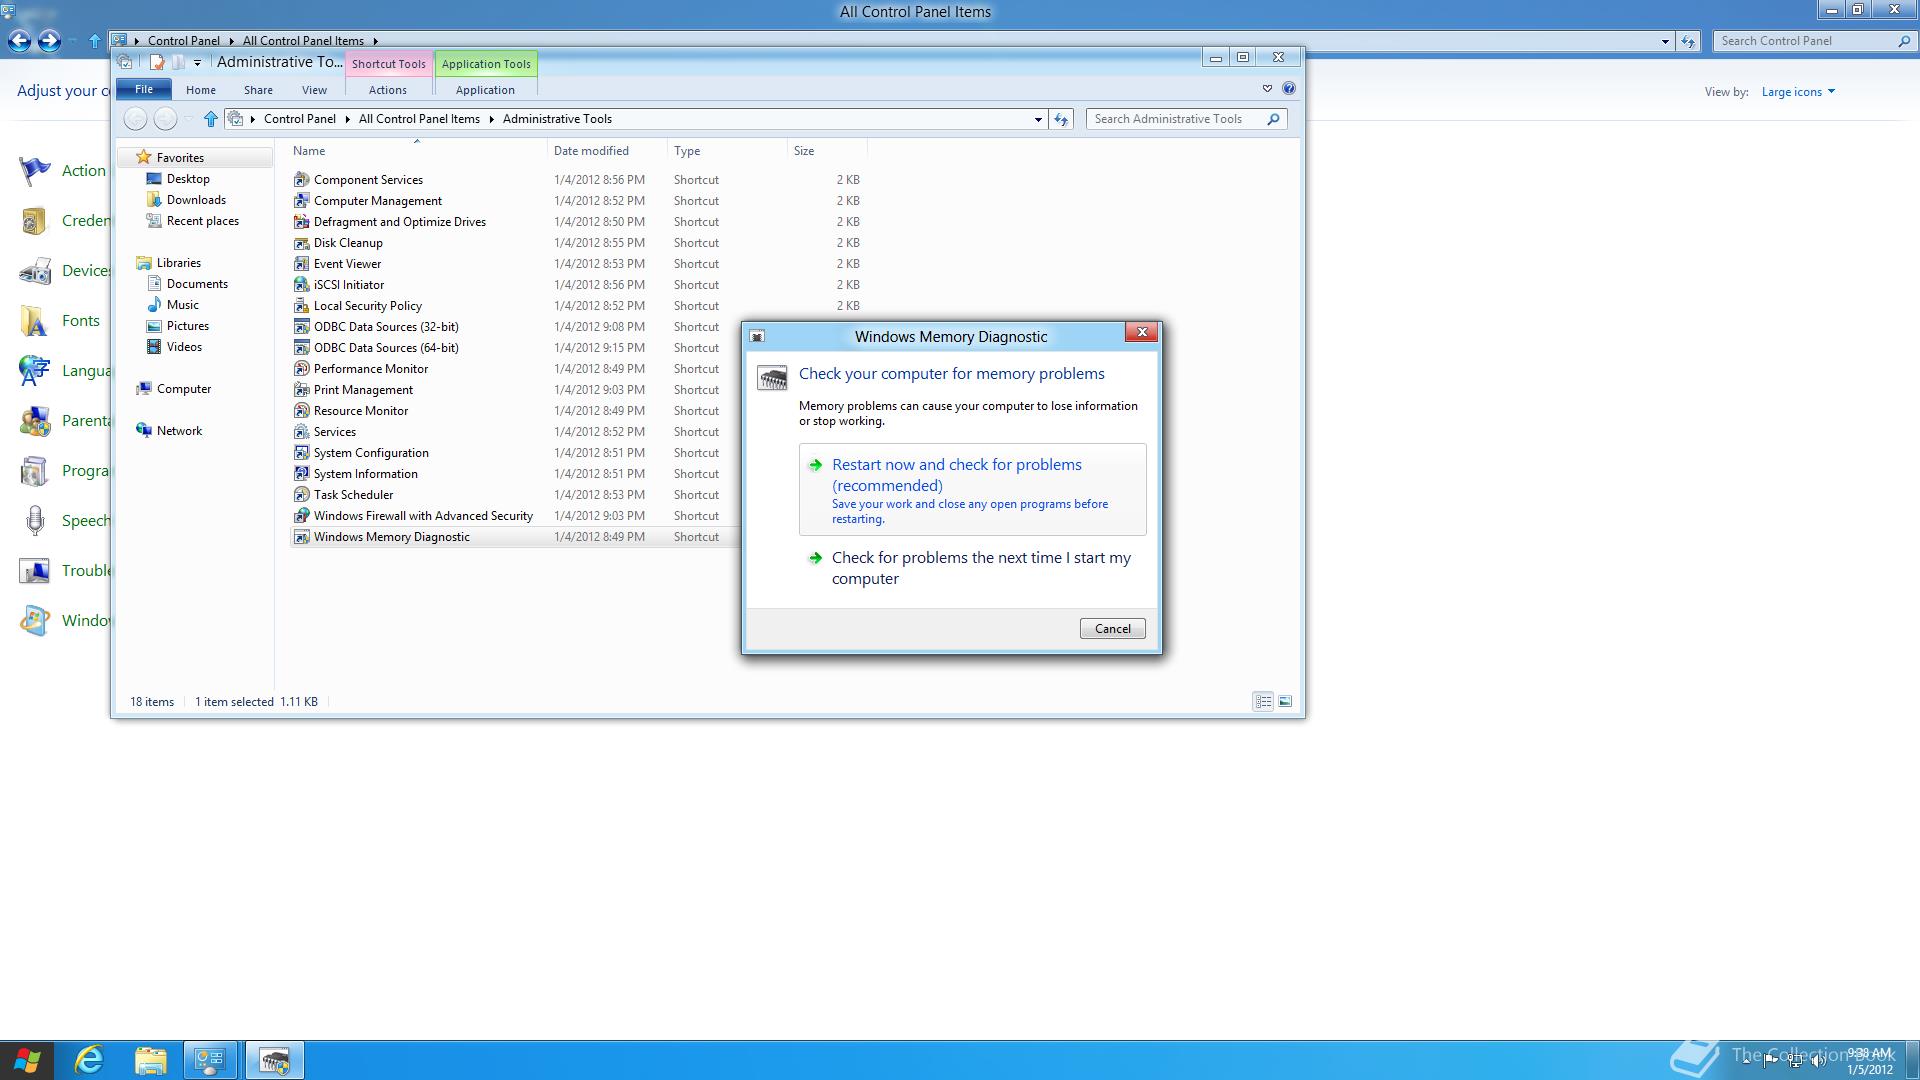Click Control Panel taskbar icon
Viewport: 1920px width, 1080px height.
(210, 1060)
